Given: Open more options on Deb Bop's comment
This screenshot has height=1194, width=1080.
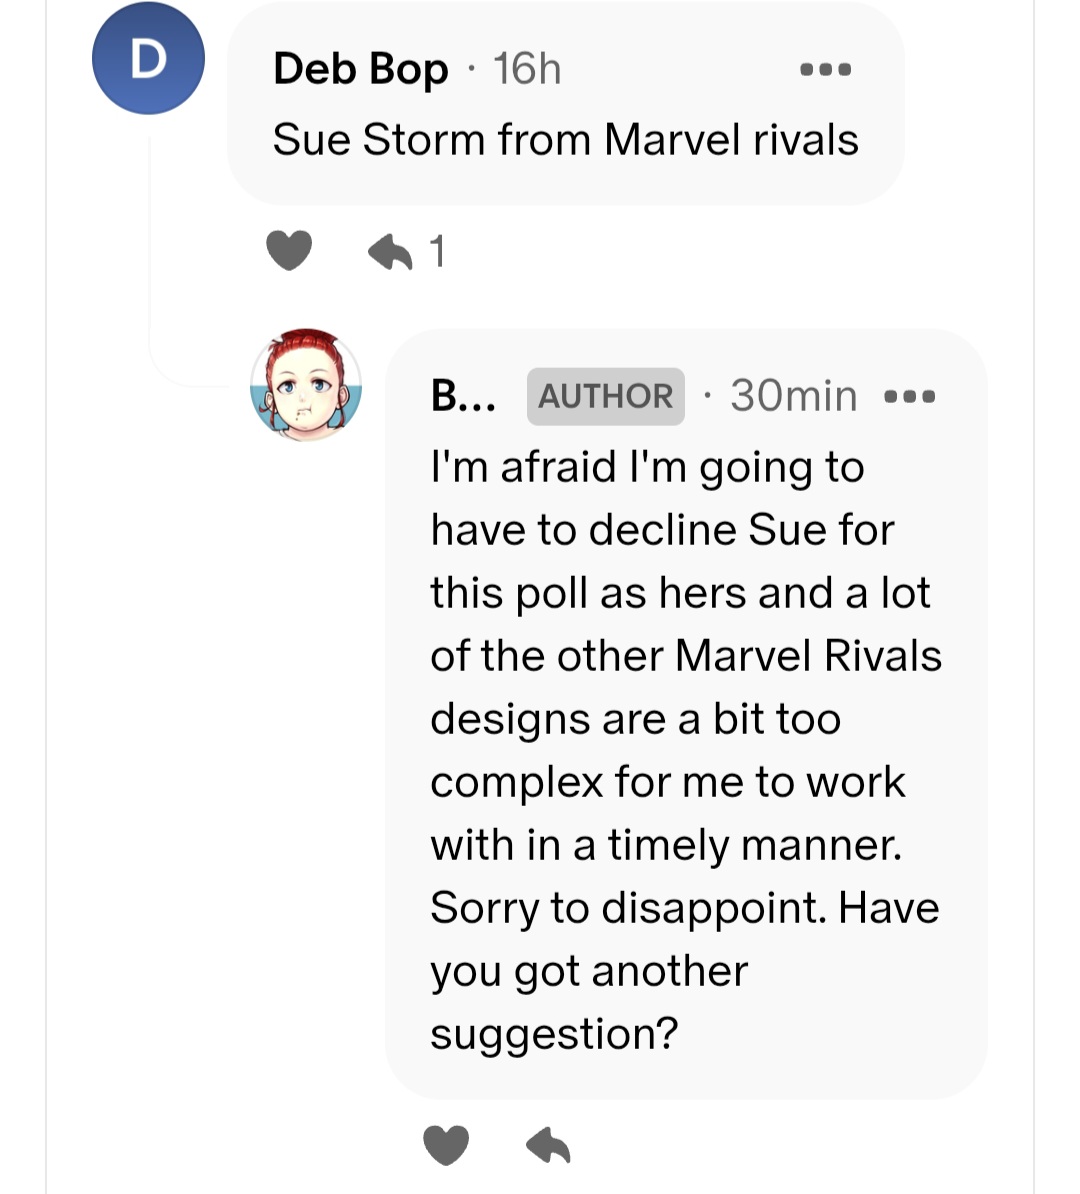Looking at the screenshot, I should [x=826, y=70].
